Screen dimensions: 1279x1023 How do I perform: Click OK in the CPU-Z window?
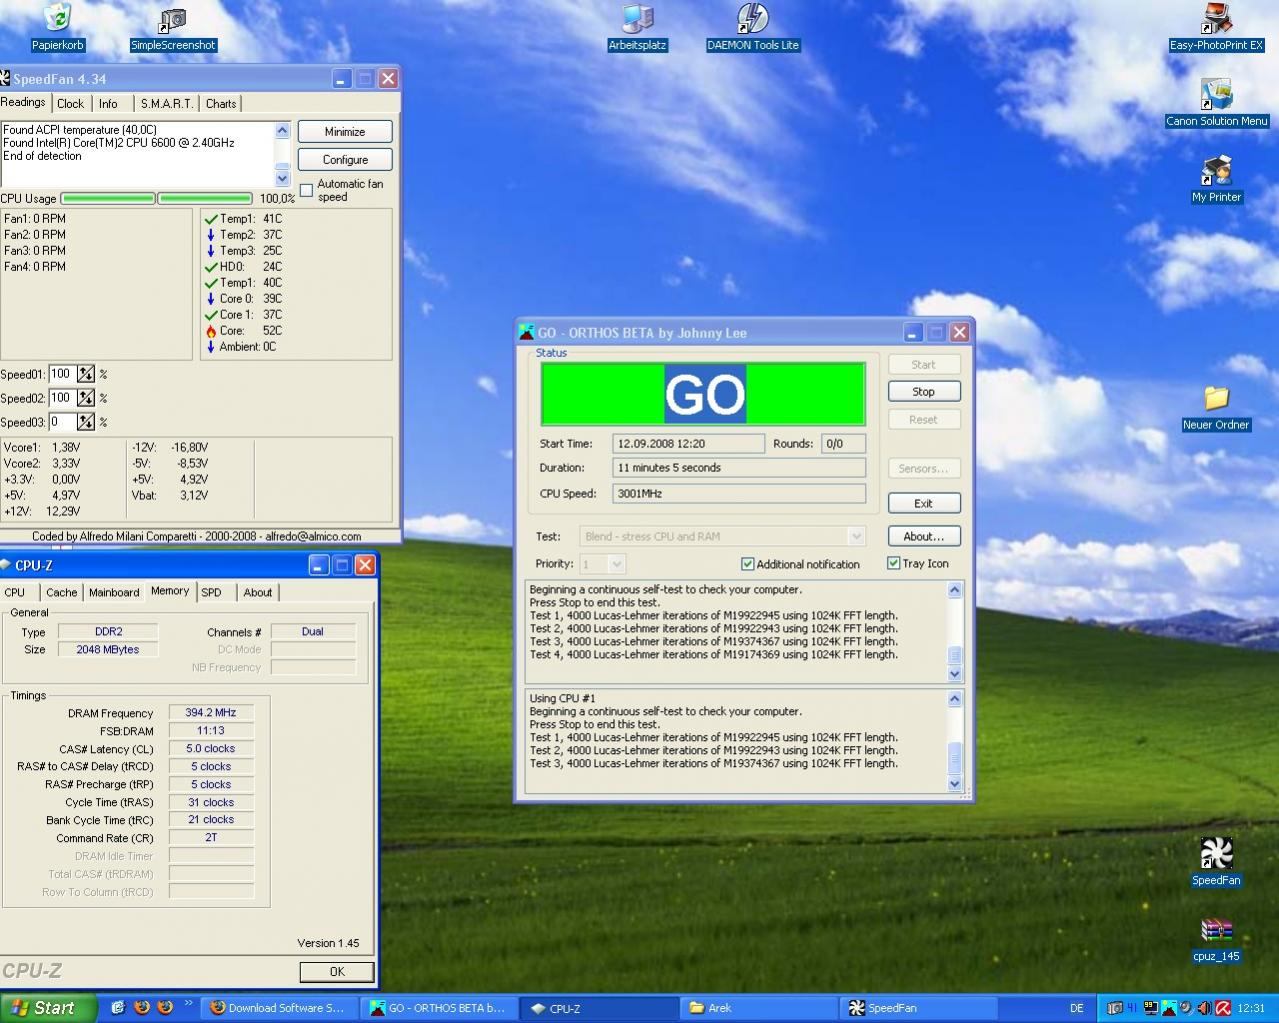(x=337, y=972)
